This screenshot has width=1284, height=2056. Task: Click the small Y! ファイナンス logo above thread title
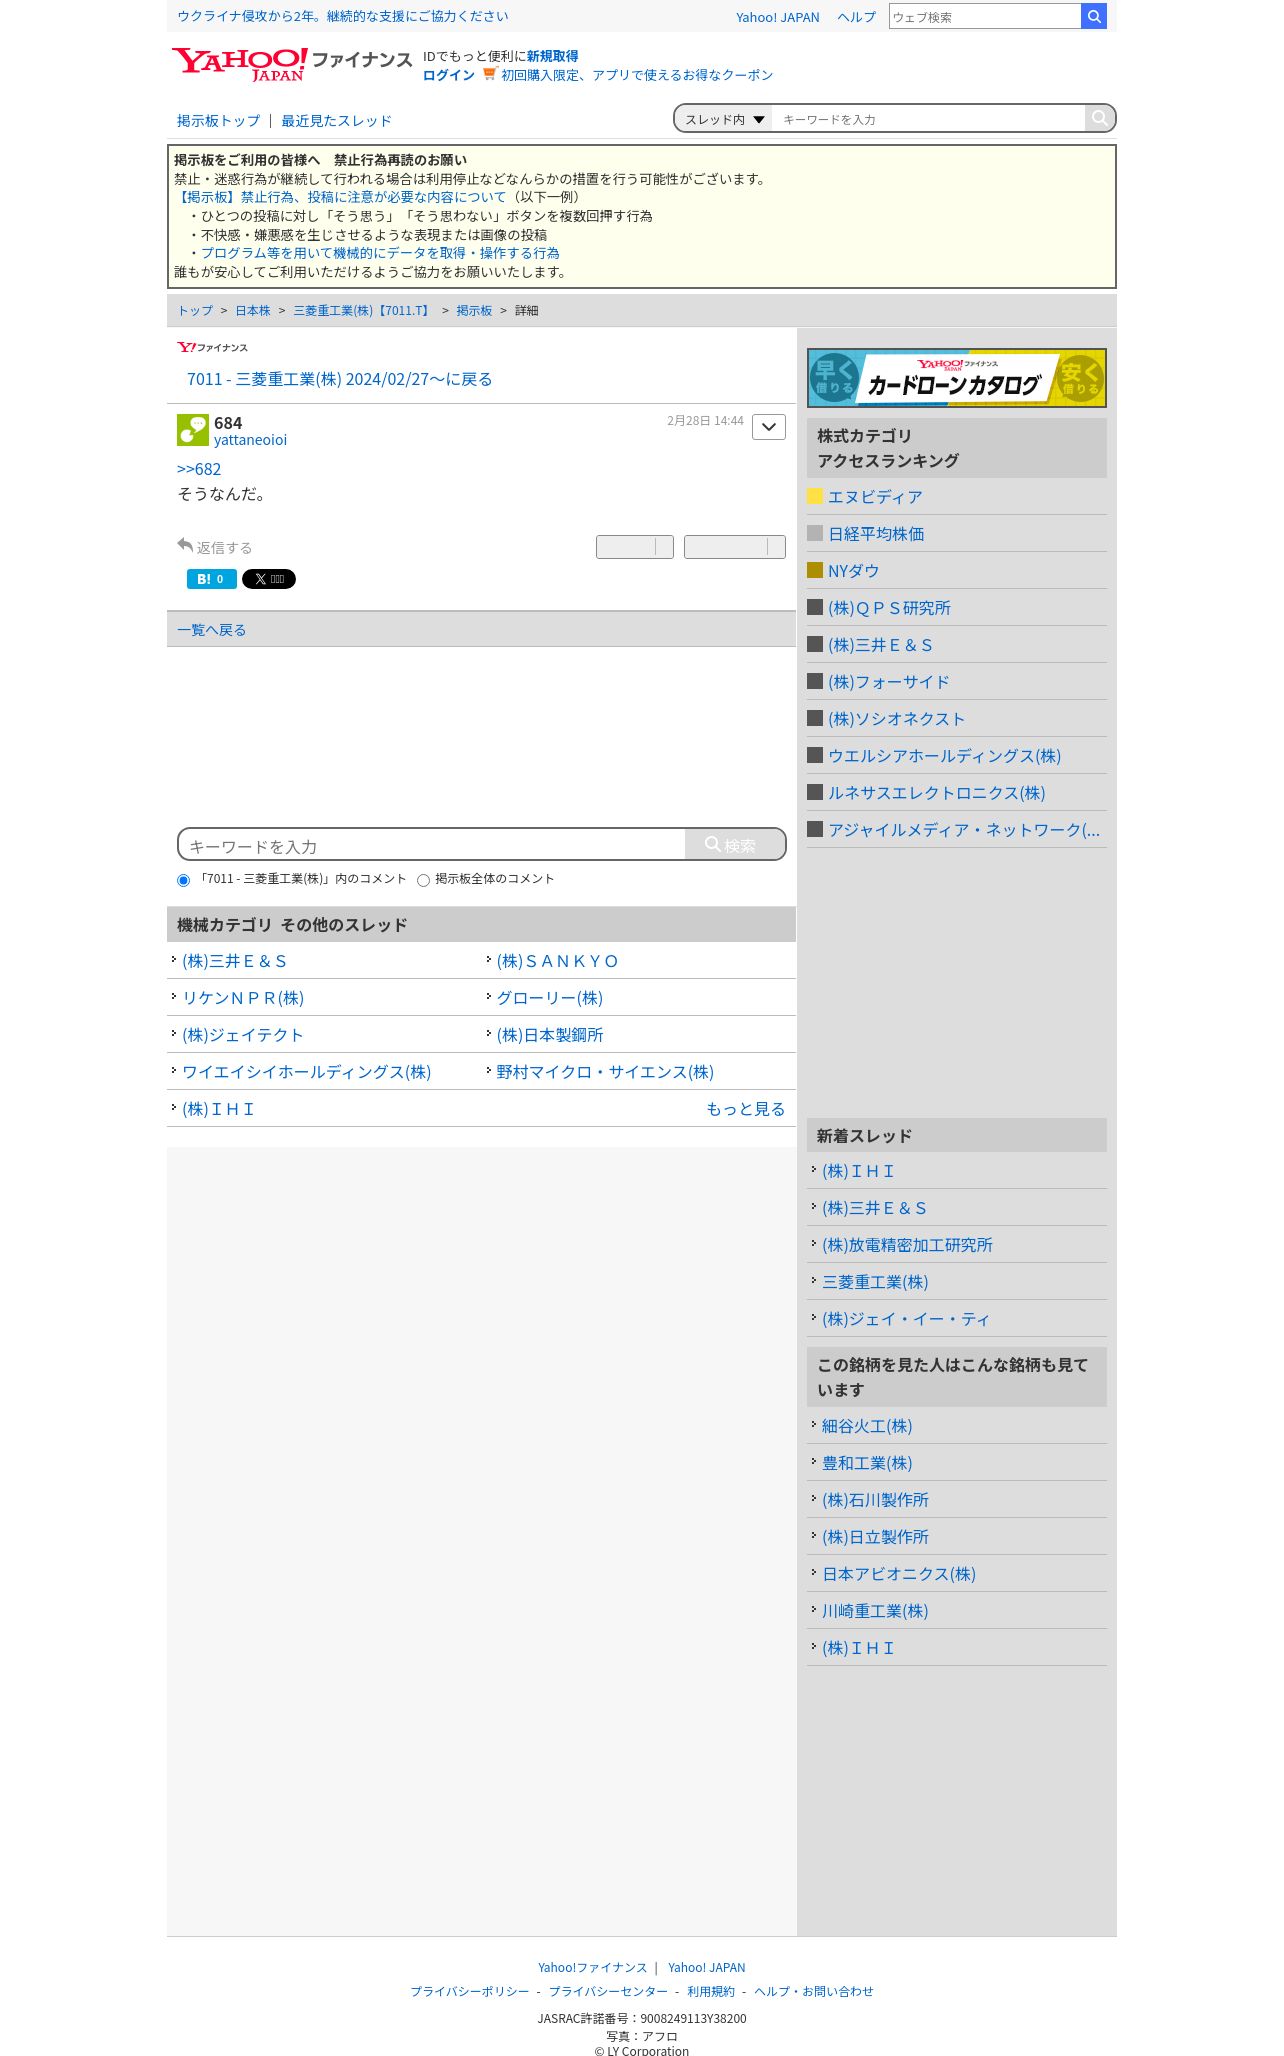(212, 347)
